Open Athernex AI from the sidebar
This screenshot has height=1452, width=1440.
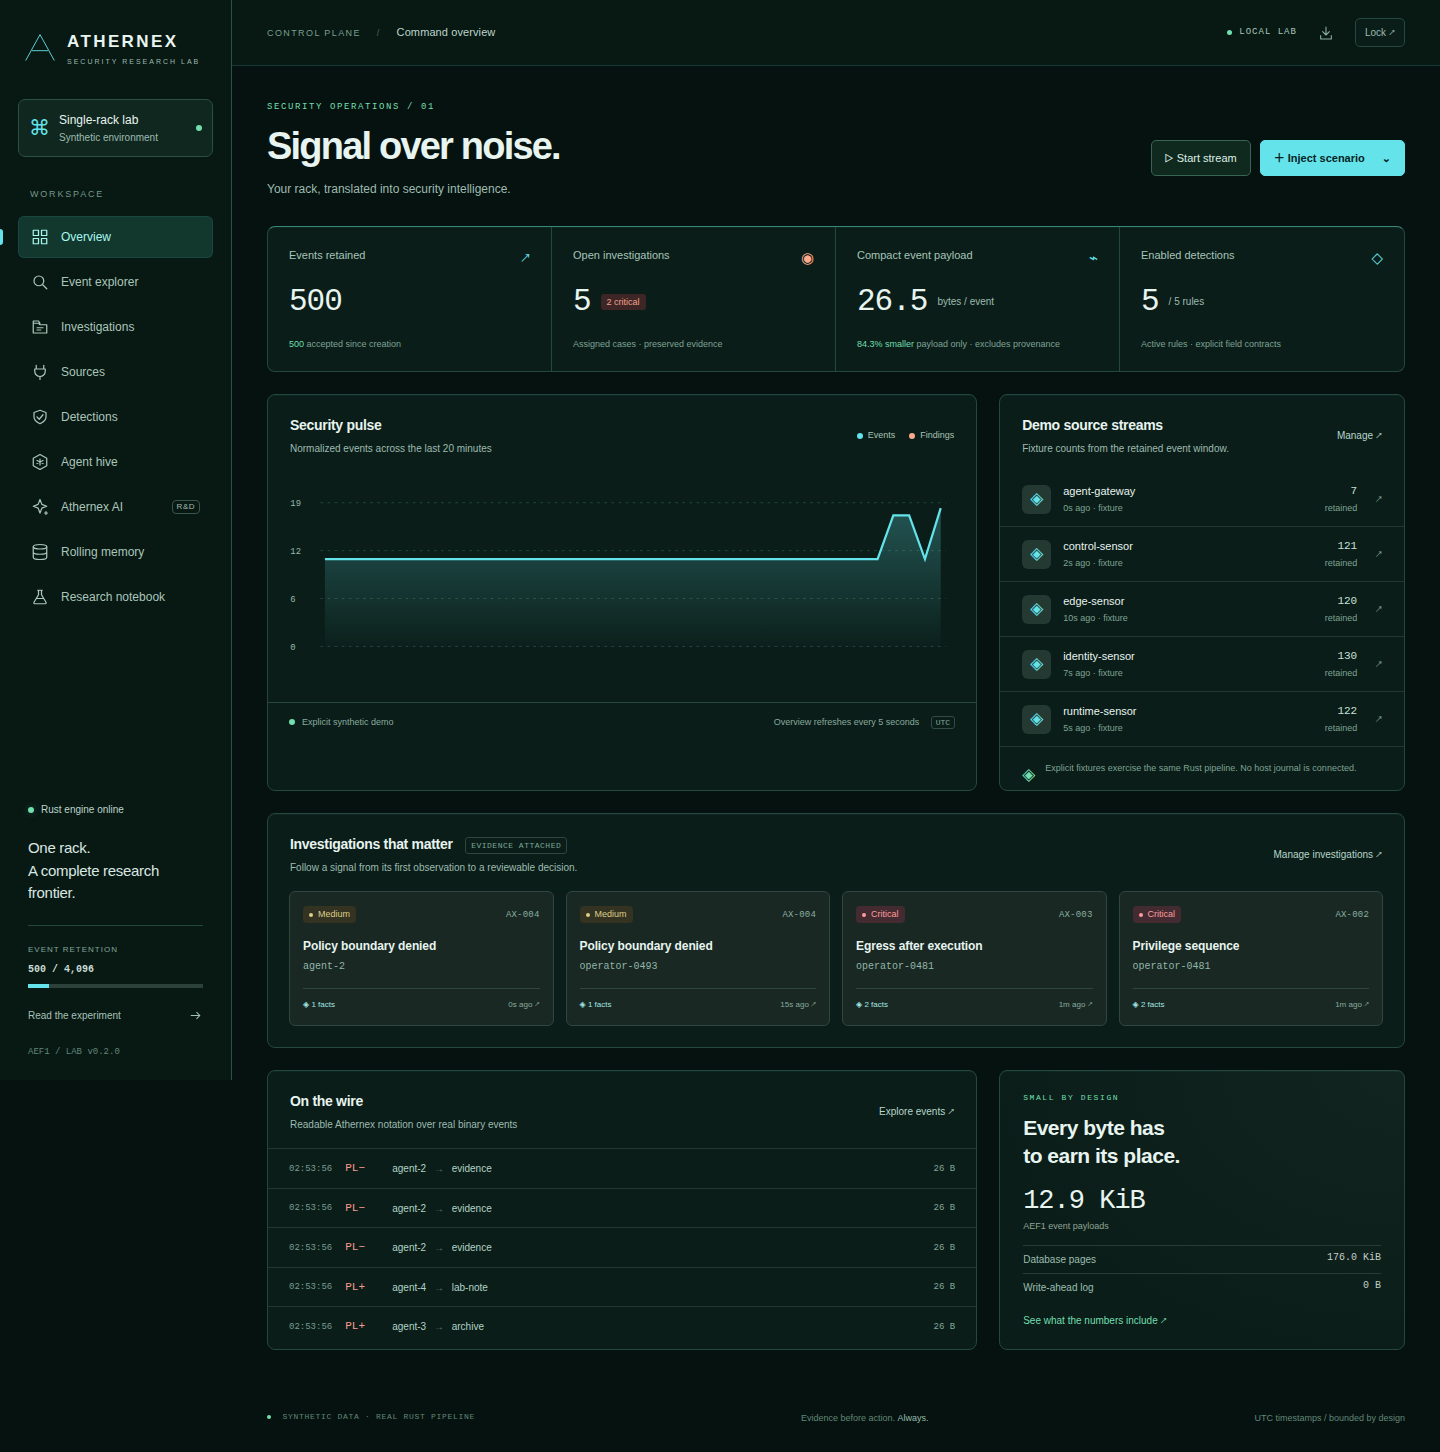(x=115, y=507)
